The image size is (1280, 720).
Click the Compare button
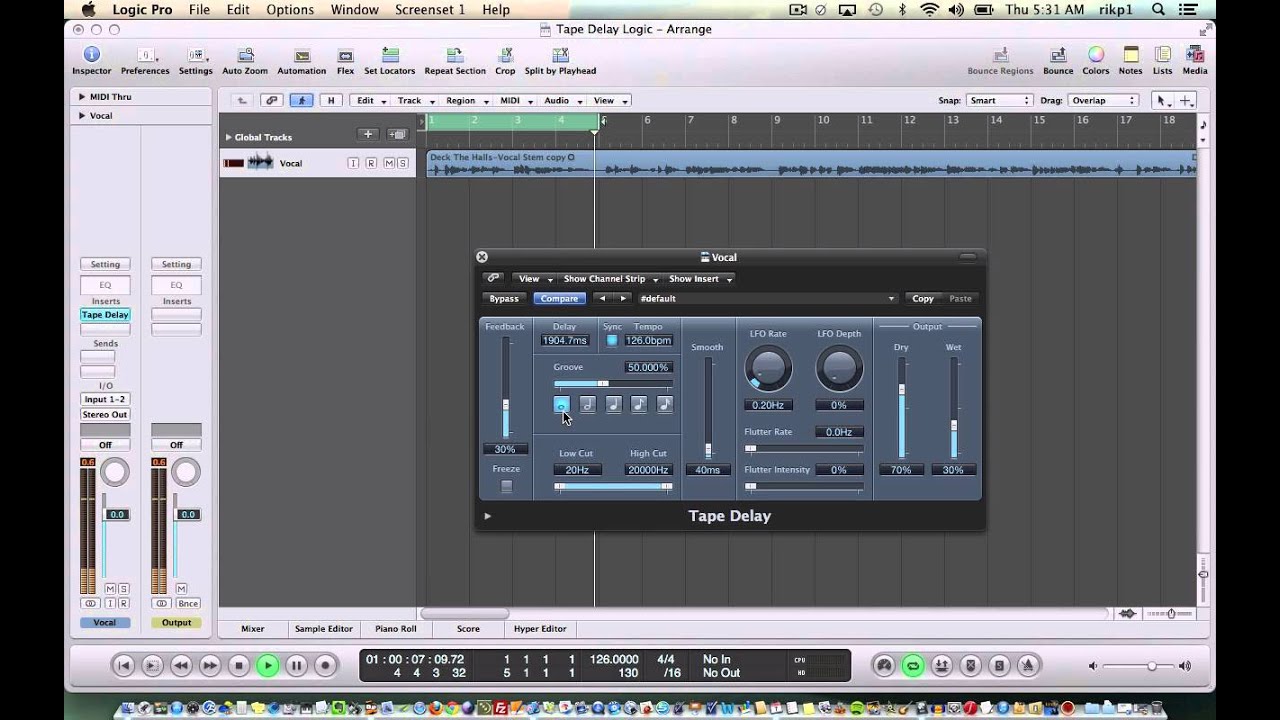pos(559,298)
